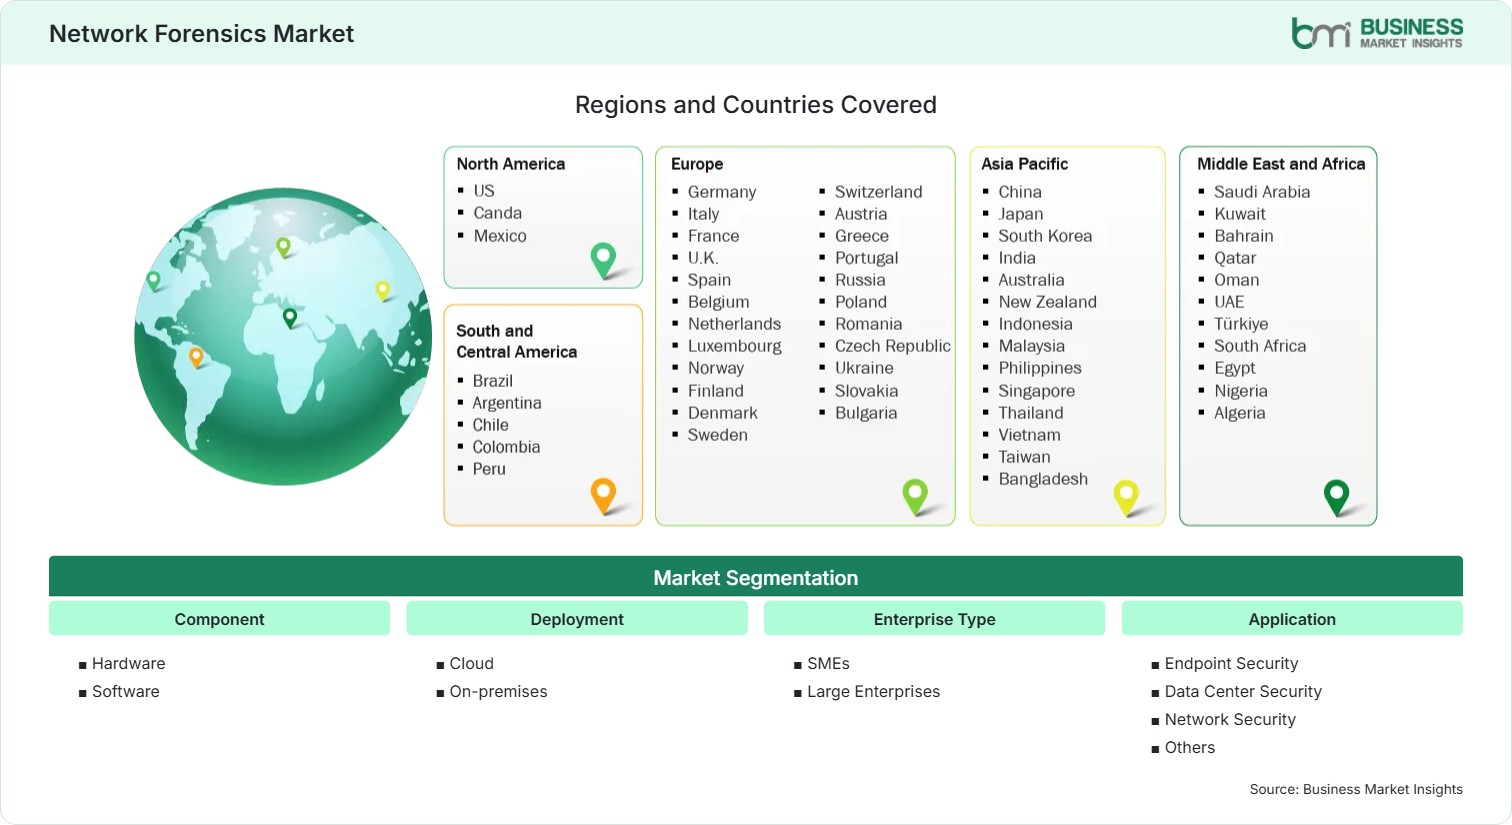This screenshot has height=825, width=1512.
Task: Click the Asia Pacific heading
Action: coord(1024,164)
